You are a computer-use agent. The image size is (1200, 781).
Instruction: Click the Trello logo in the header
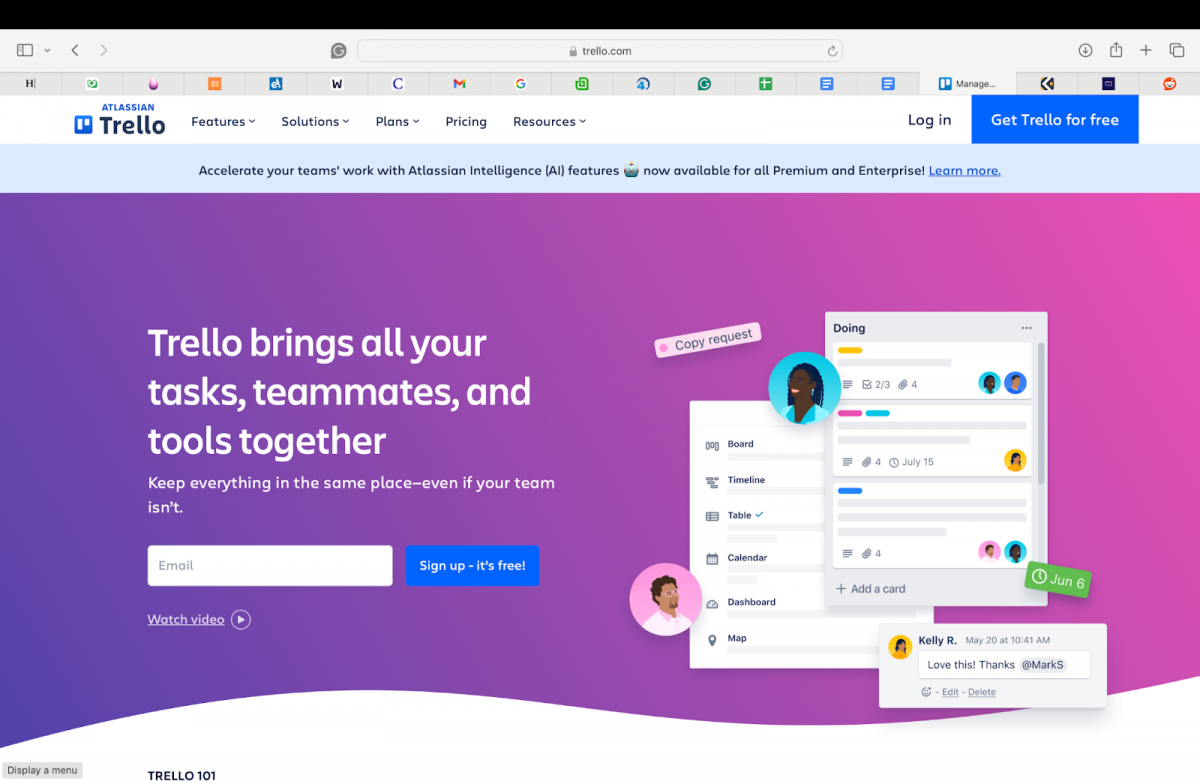click(120, 120)
